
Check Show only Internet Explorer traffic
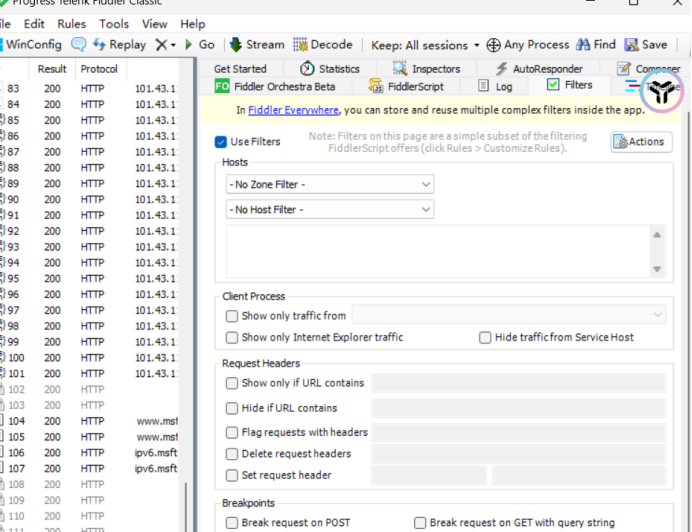click(x=232, y=338)
